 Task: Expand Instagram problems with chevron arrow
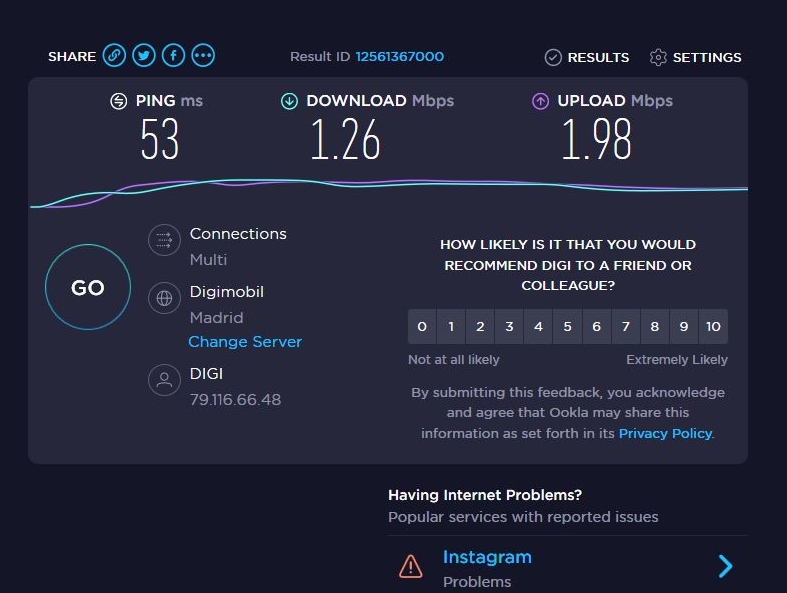(726, 567)
